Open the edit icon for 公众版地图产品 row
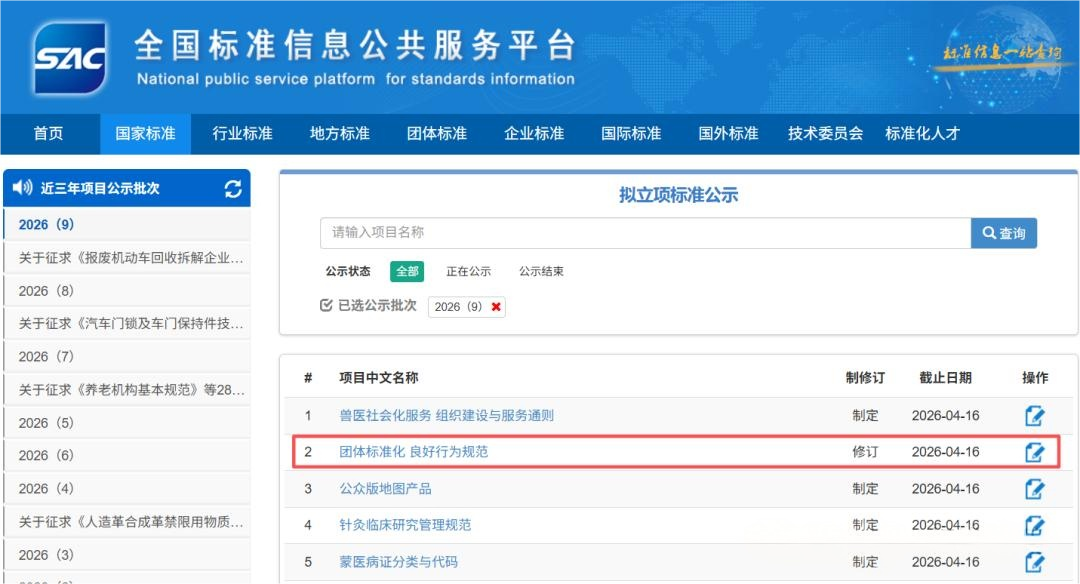The image size is (1080, 584). pyautogui.click(x=1036, y=489)
